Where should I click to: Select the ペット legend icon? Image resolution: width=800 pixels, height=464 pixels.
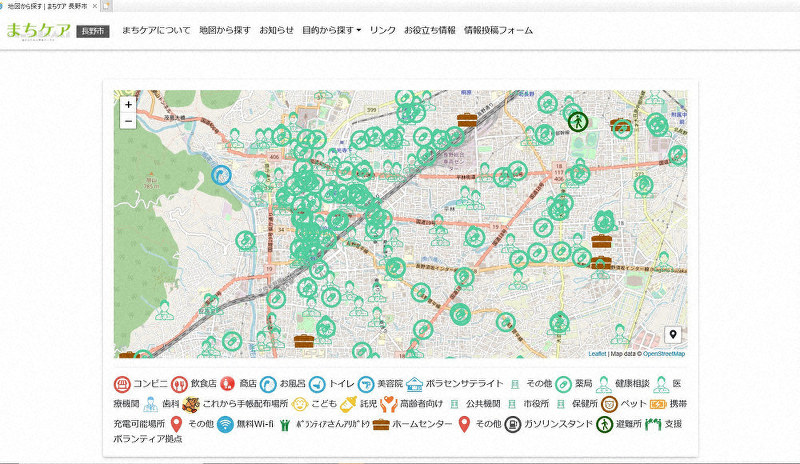[608, 404]
